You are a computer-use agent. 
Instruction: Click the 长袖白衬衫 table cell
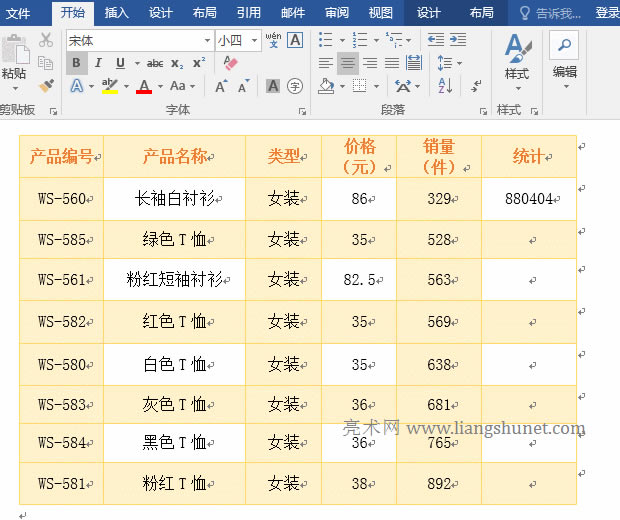174,199
